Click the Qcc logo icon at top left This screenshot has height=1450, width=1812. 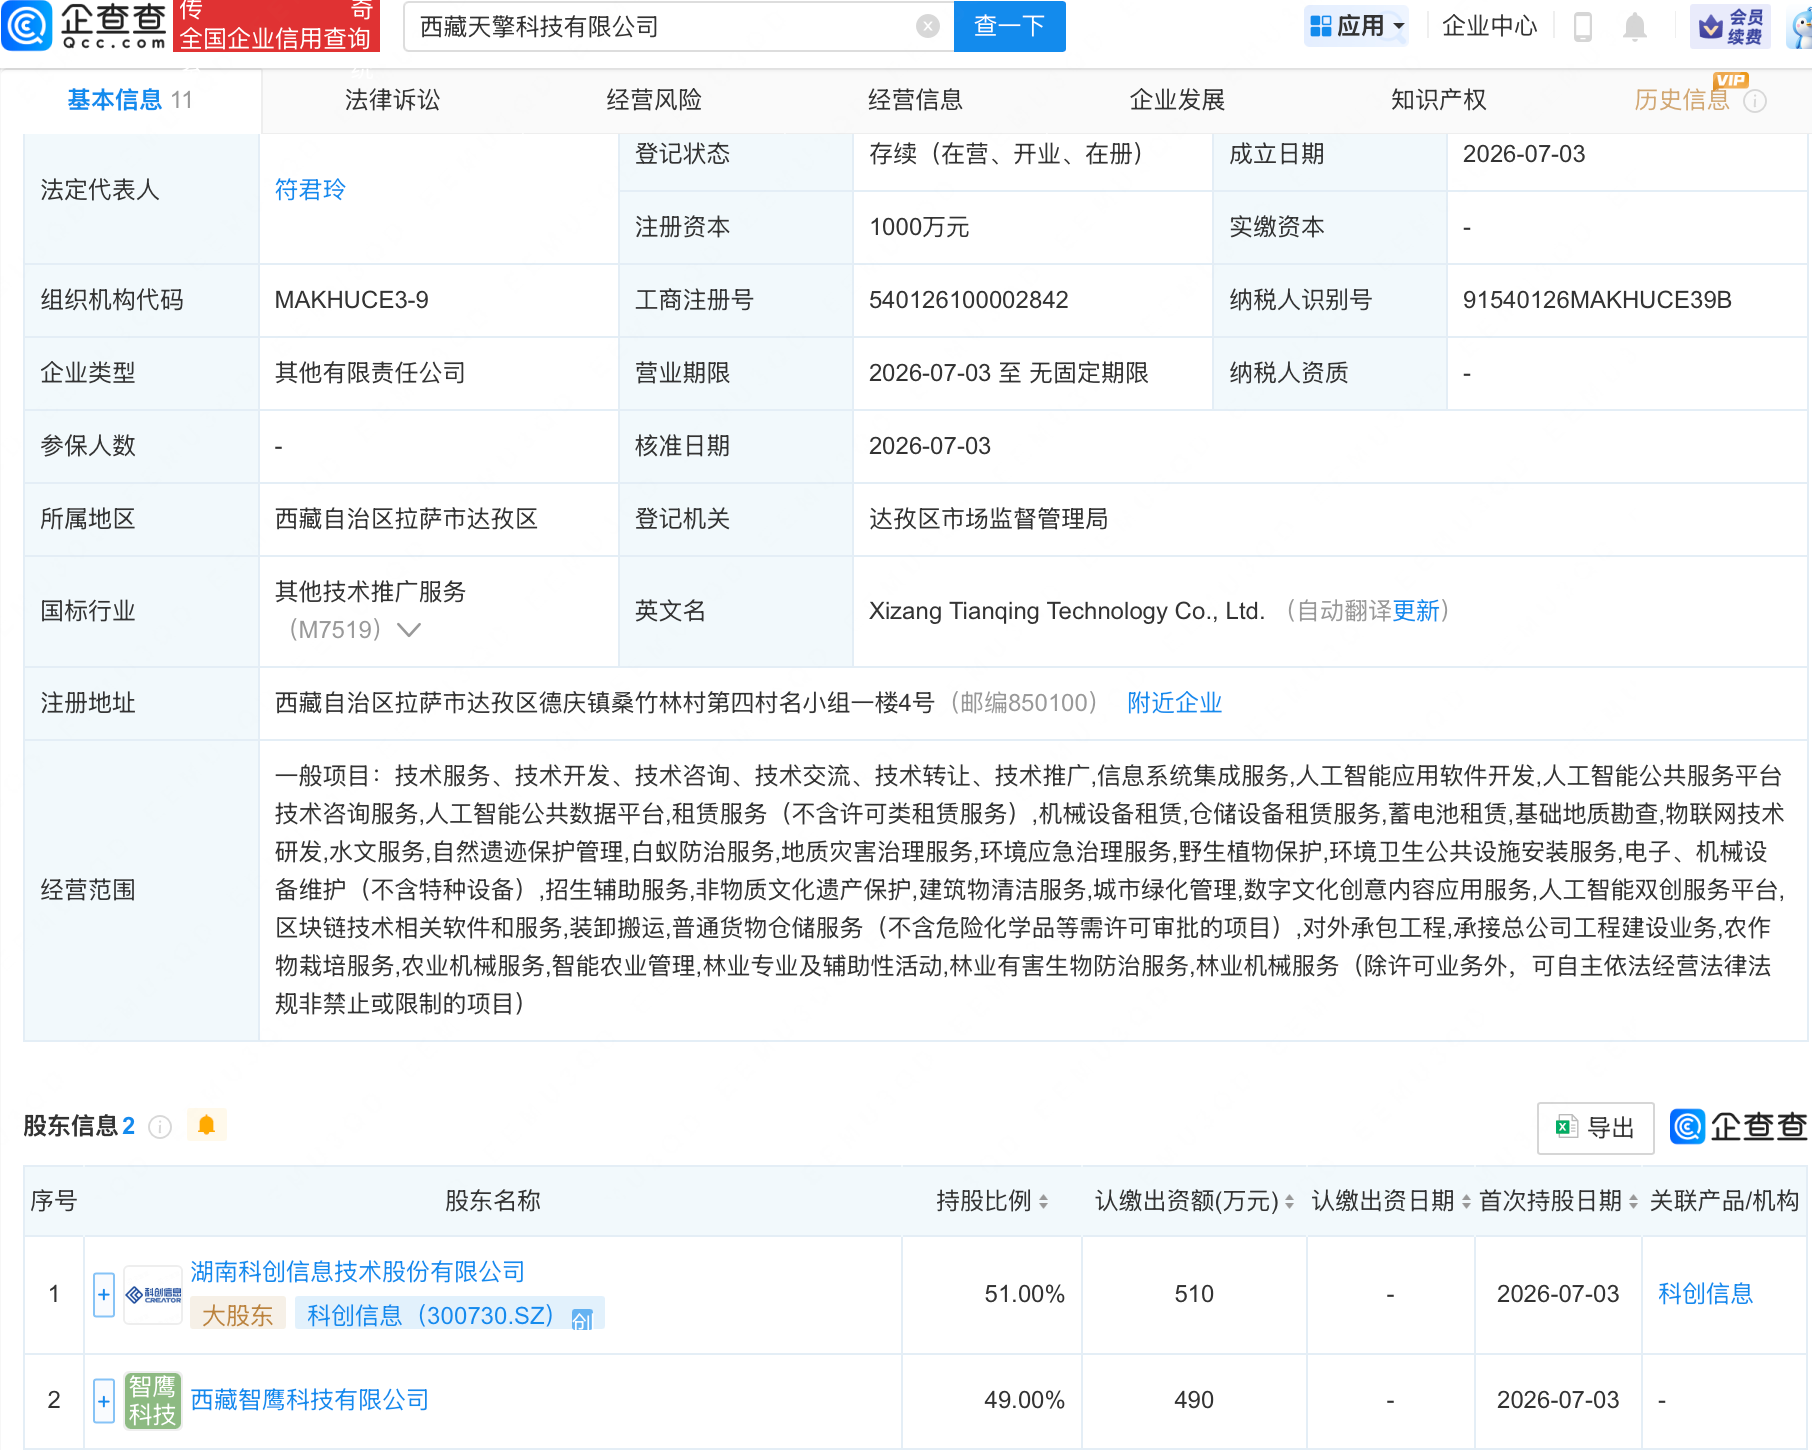click(x=26, y=26)
